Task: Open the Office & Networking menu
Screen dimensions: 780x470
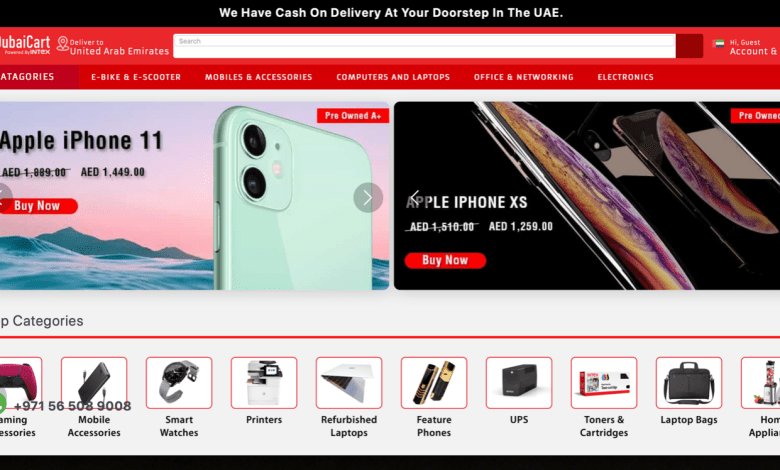Action: pos(523,77)
